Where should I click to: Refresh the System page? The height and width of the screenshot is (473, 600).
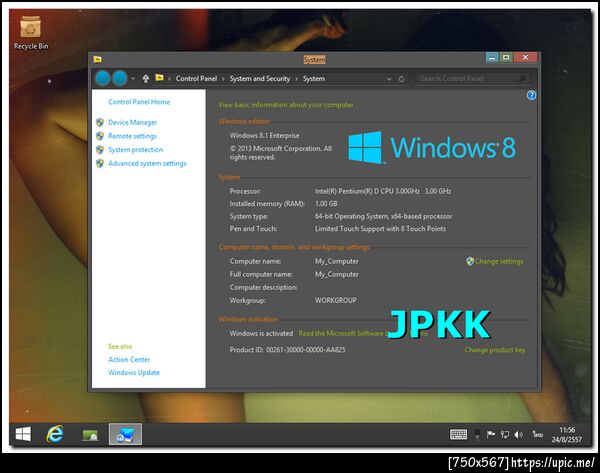click(x=401, y=79)
